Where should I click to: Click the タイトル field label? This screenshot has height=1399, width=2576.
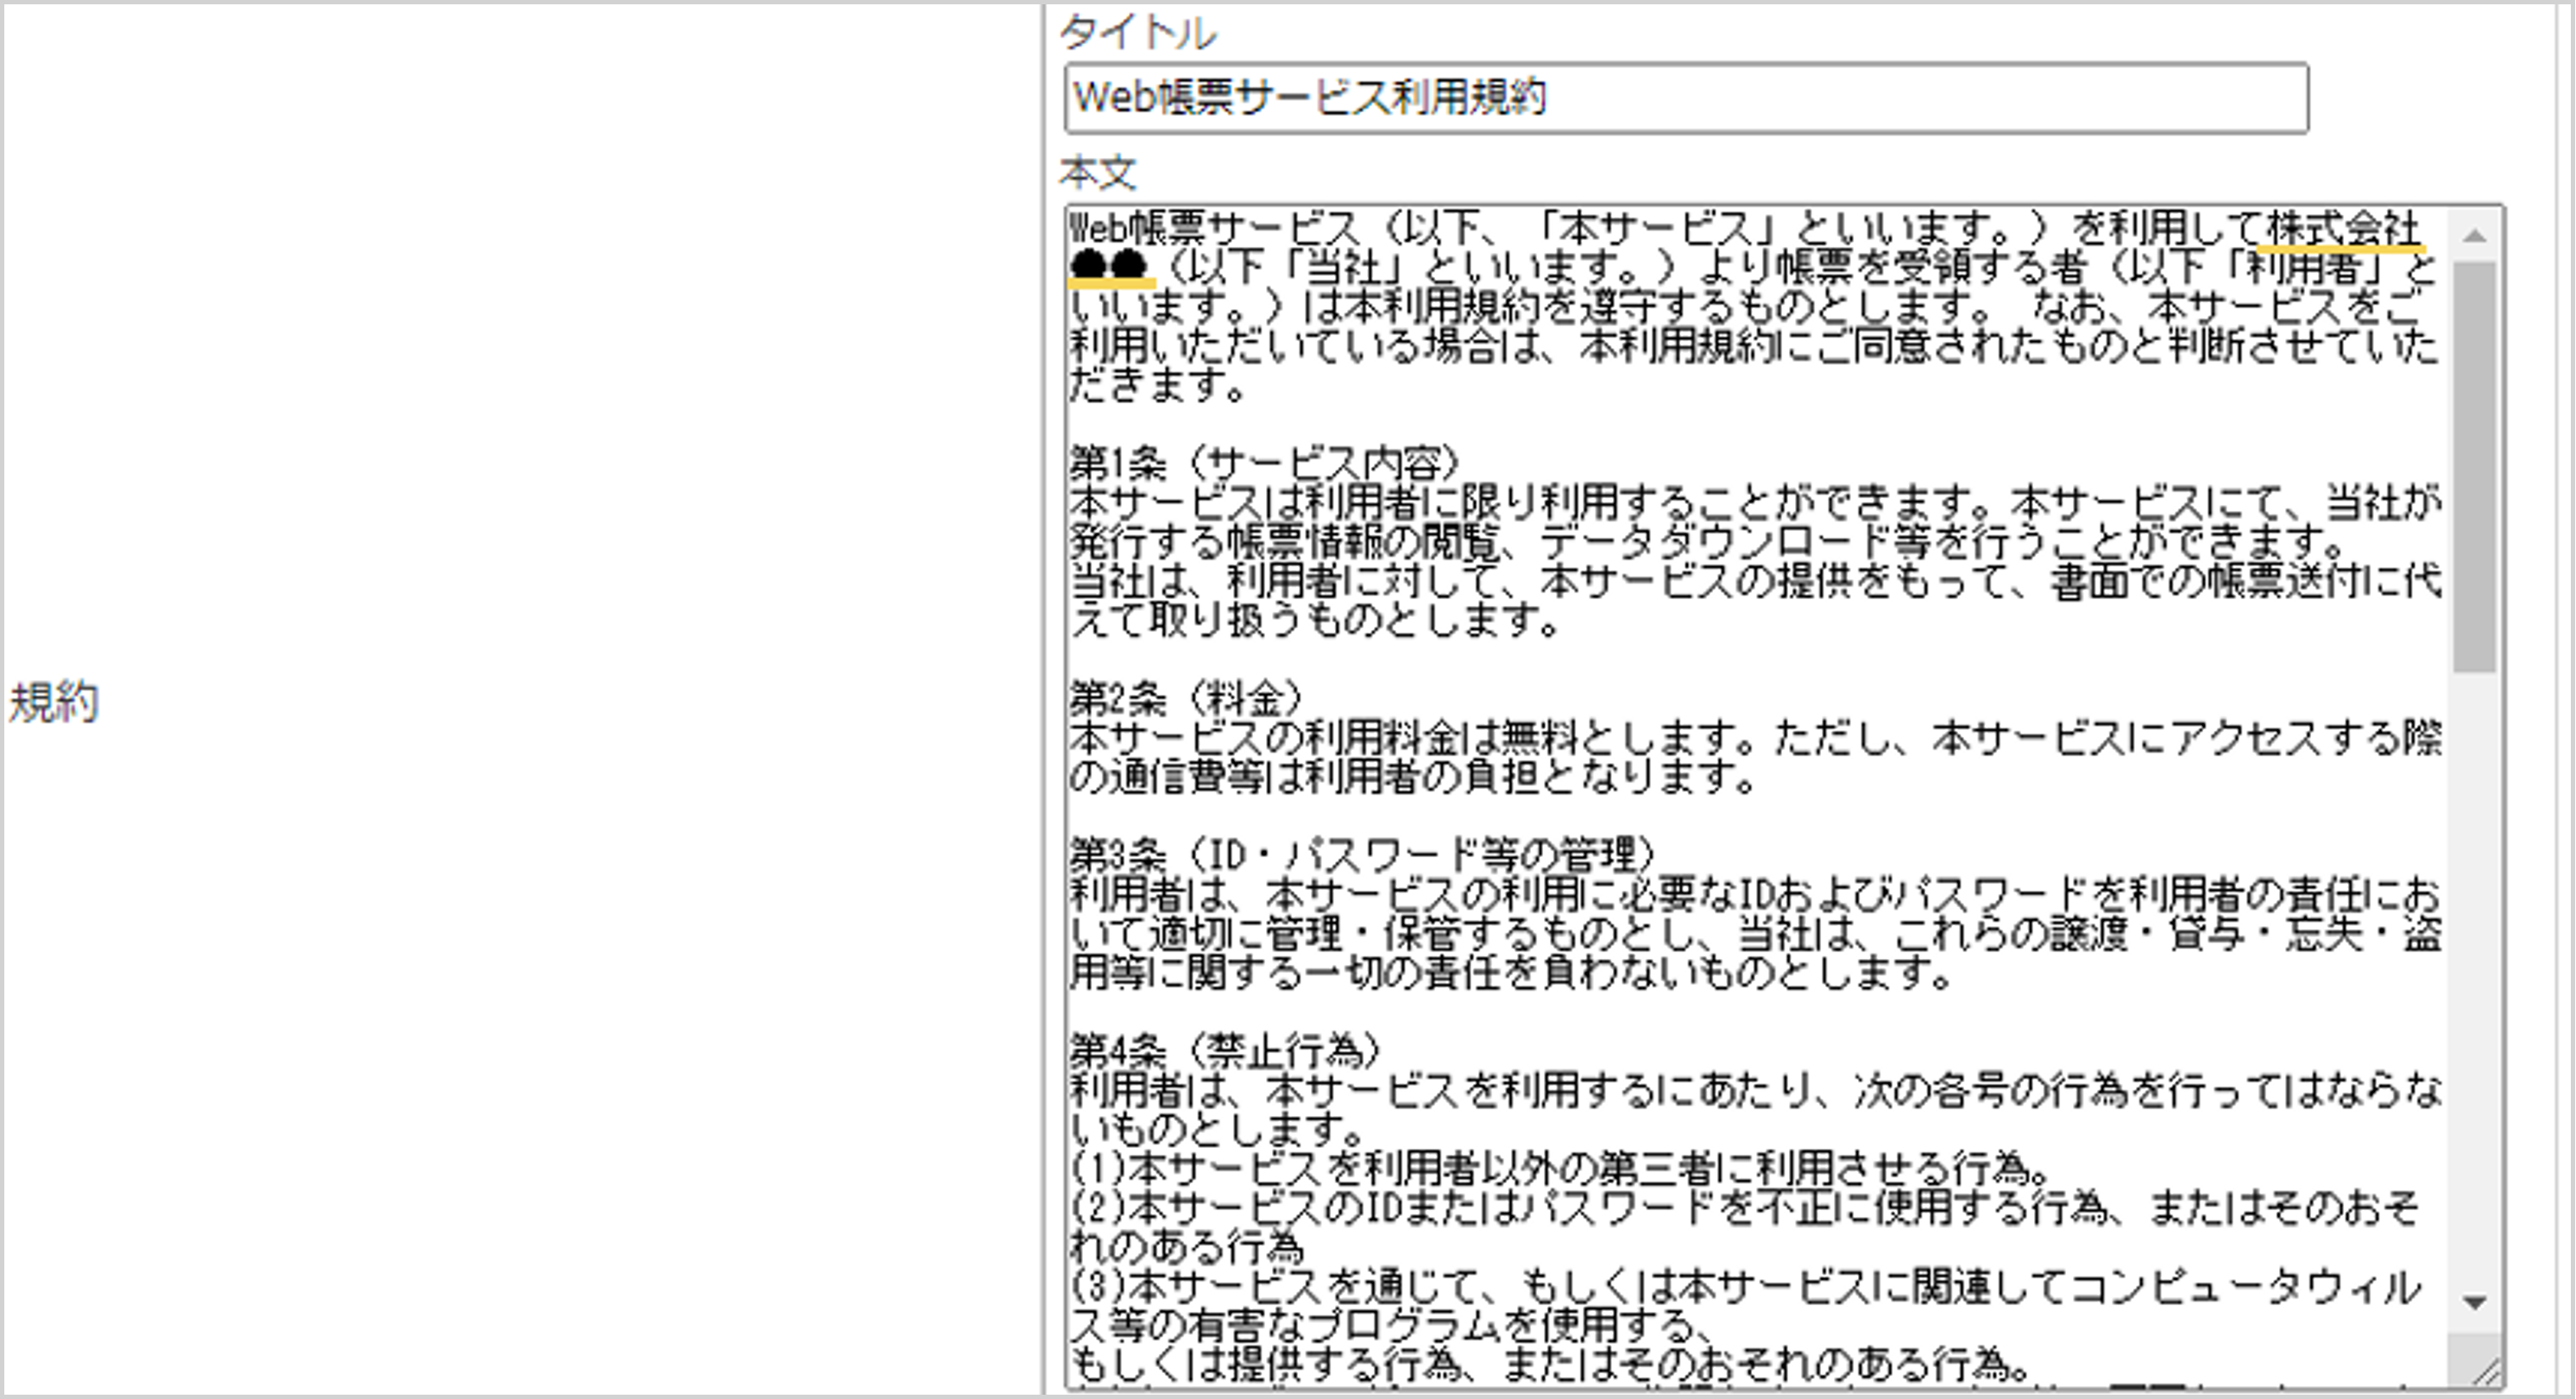pos(1135,33)
